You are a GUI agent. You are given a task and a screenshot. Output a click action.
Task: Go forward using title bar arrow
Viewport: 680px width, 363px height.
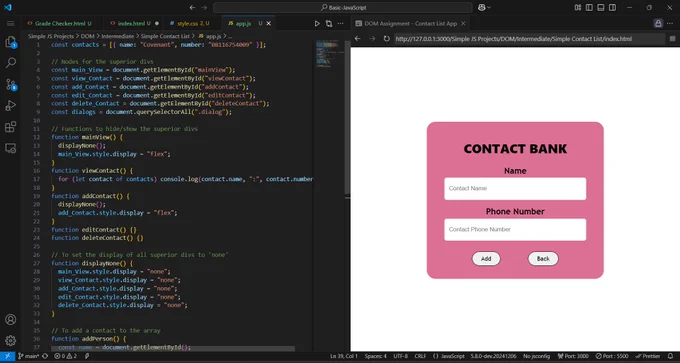click(204, 7)
